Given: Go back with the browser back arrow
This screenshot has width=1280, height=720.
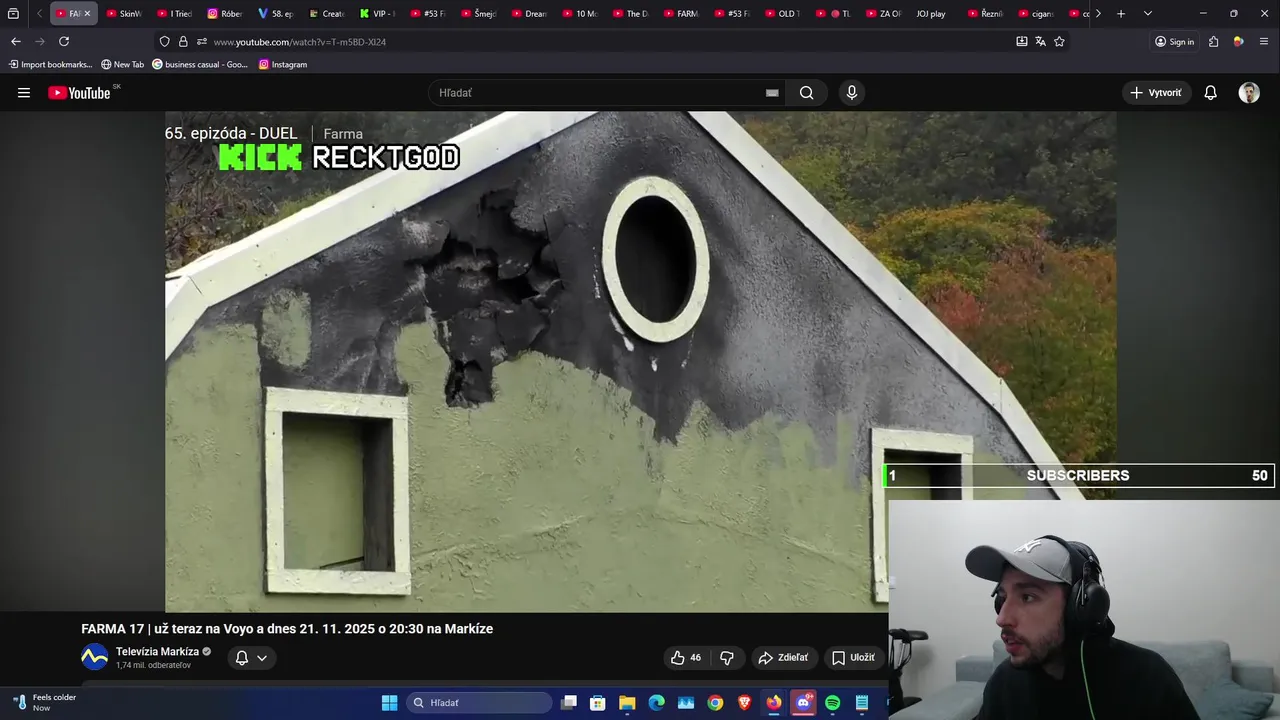Looking at the screenshot, I should (x=15, y=41).
